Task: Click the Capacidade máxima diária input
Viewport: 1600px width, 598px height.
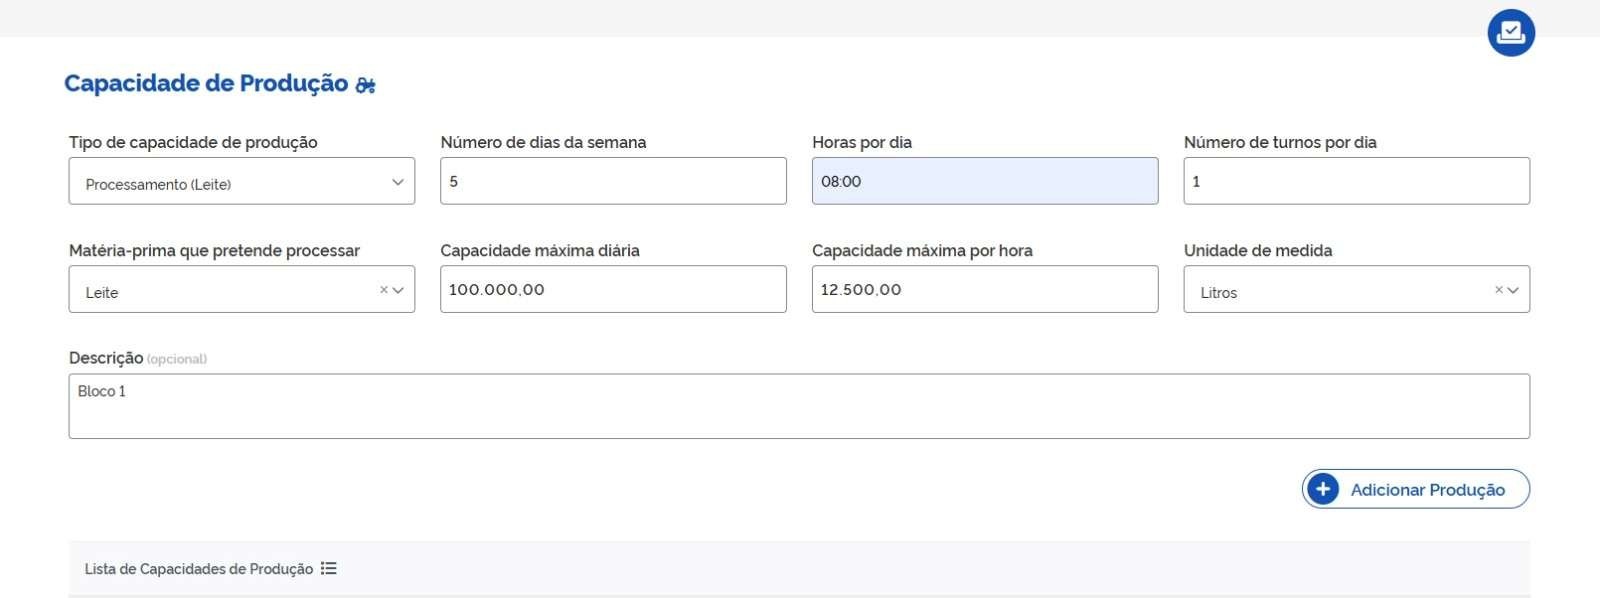Action: pyautogui.click(x=612, y=289)
